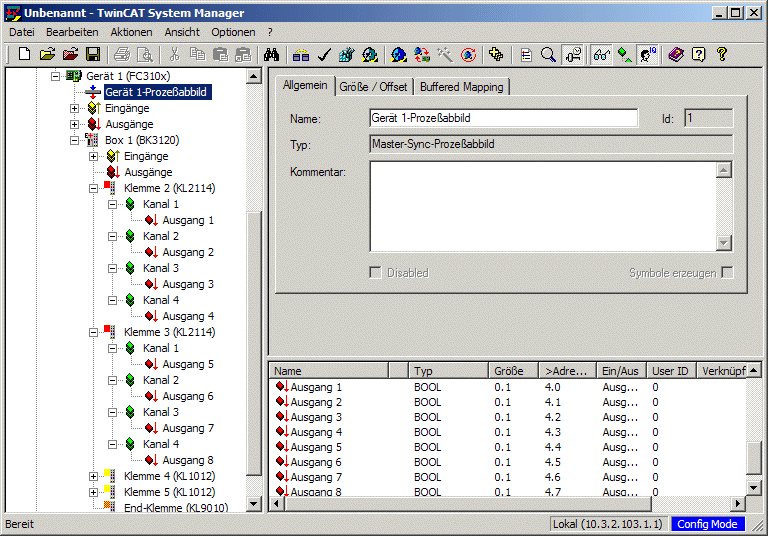Viewport: 768px width, 536px height.
Task: Switch to the Buffered Mapping tab
Action: click(461, 87)
